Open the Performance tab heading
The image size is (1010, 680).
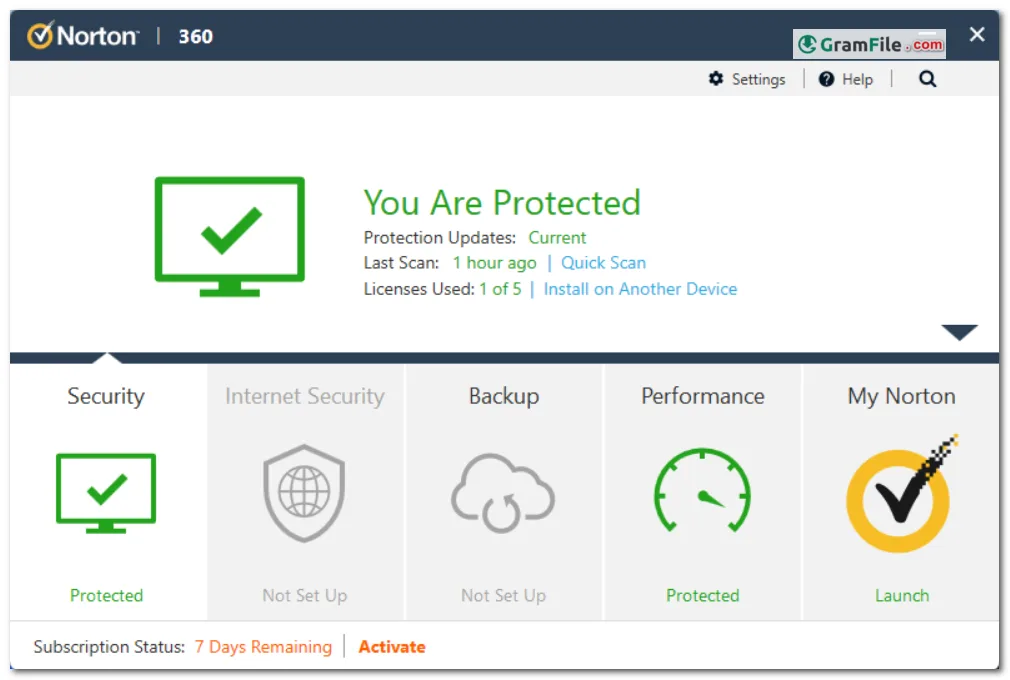tap(703, 396)
